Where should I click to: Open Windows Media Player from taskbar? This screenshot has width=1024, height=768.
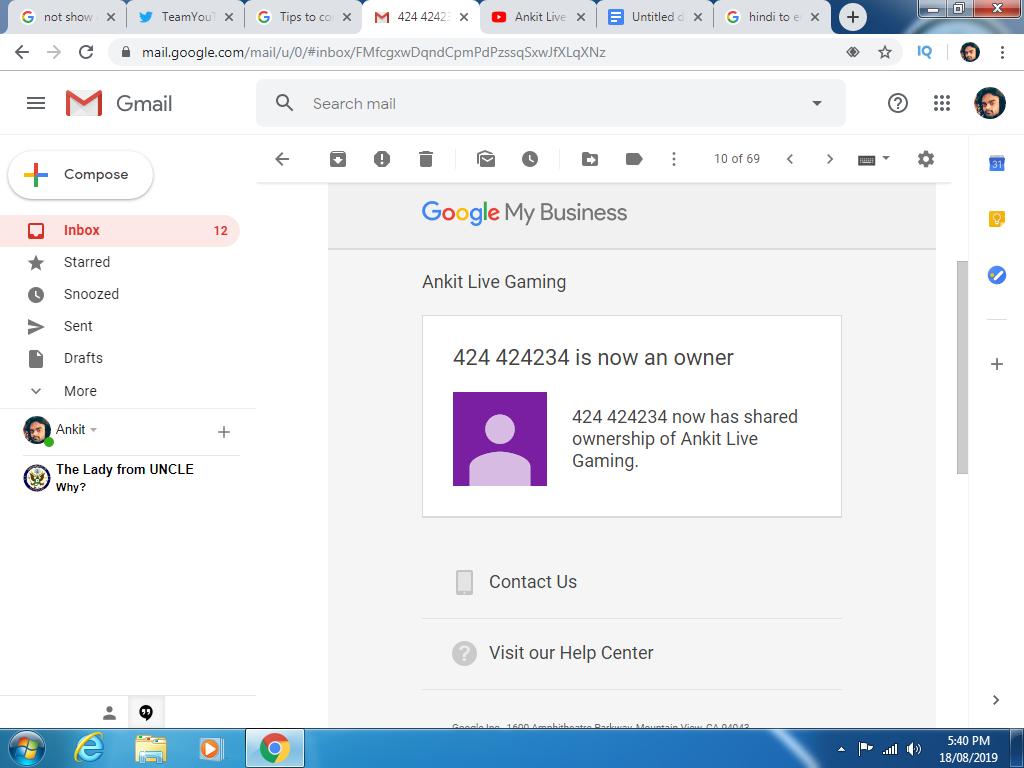[211, 748]
